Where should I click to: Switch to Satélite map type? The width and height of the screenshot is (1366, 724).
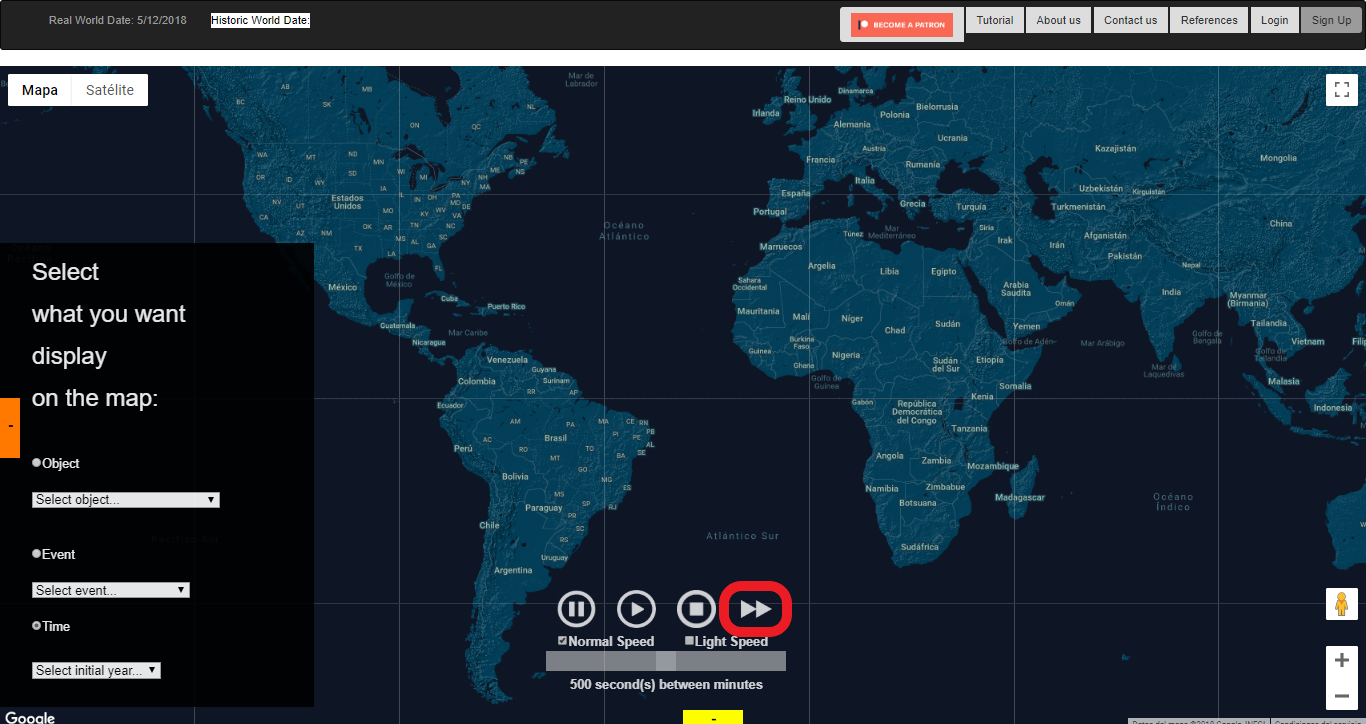point(110,90)
